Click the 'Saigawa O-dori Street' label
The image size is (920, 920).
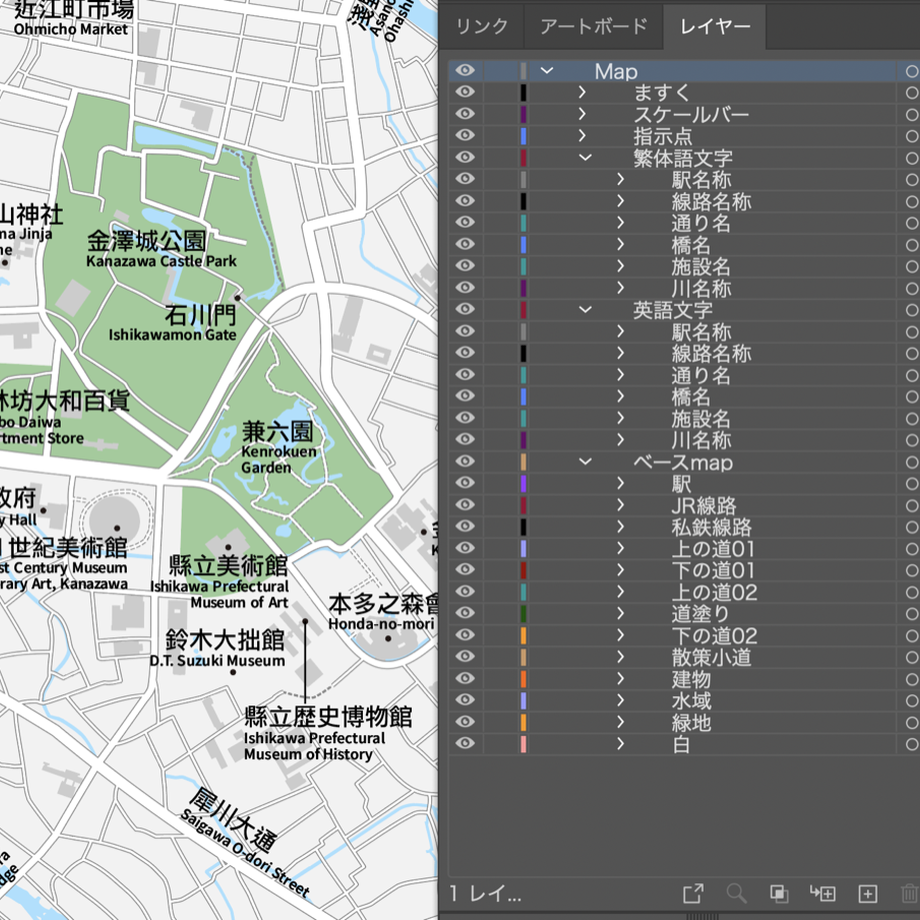click(x=245, y=852)
